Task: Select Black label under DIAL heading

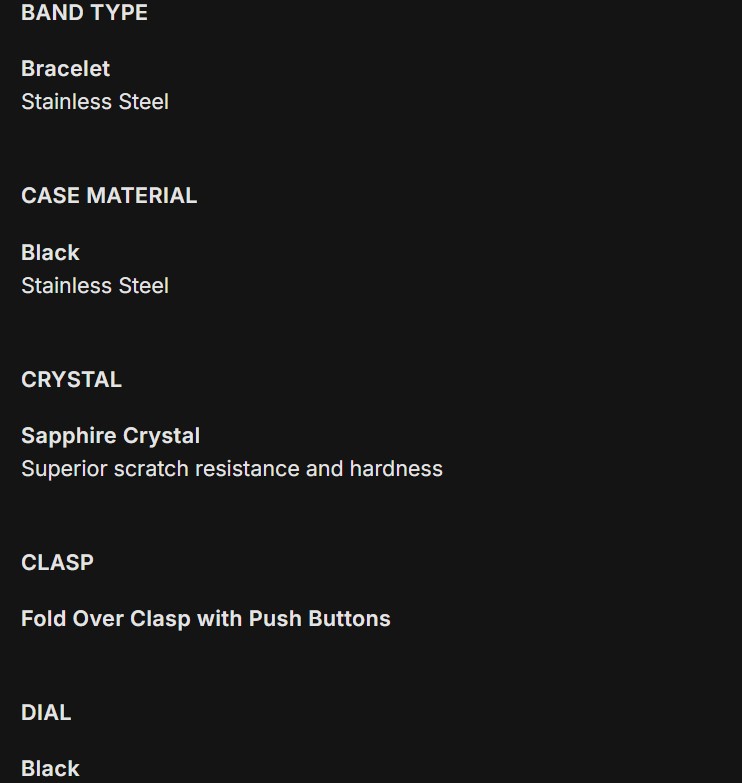Action: [x=50, y=769]
